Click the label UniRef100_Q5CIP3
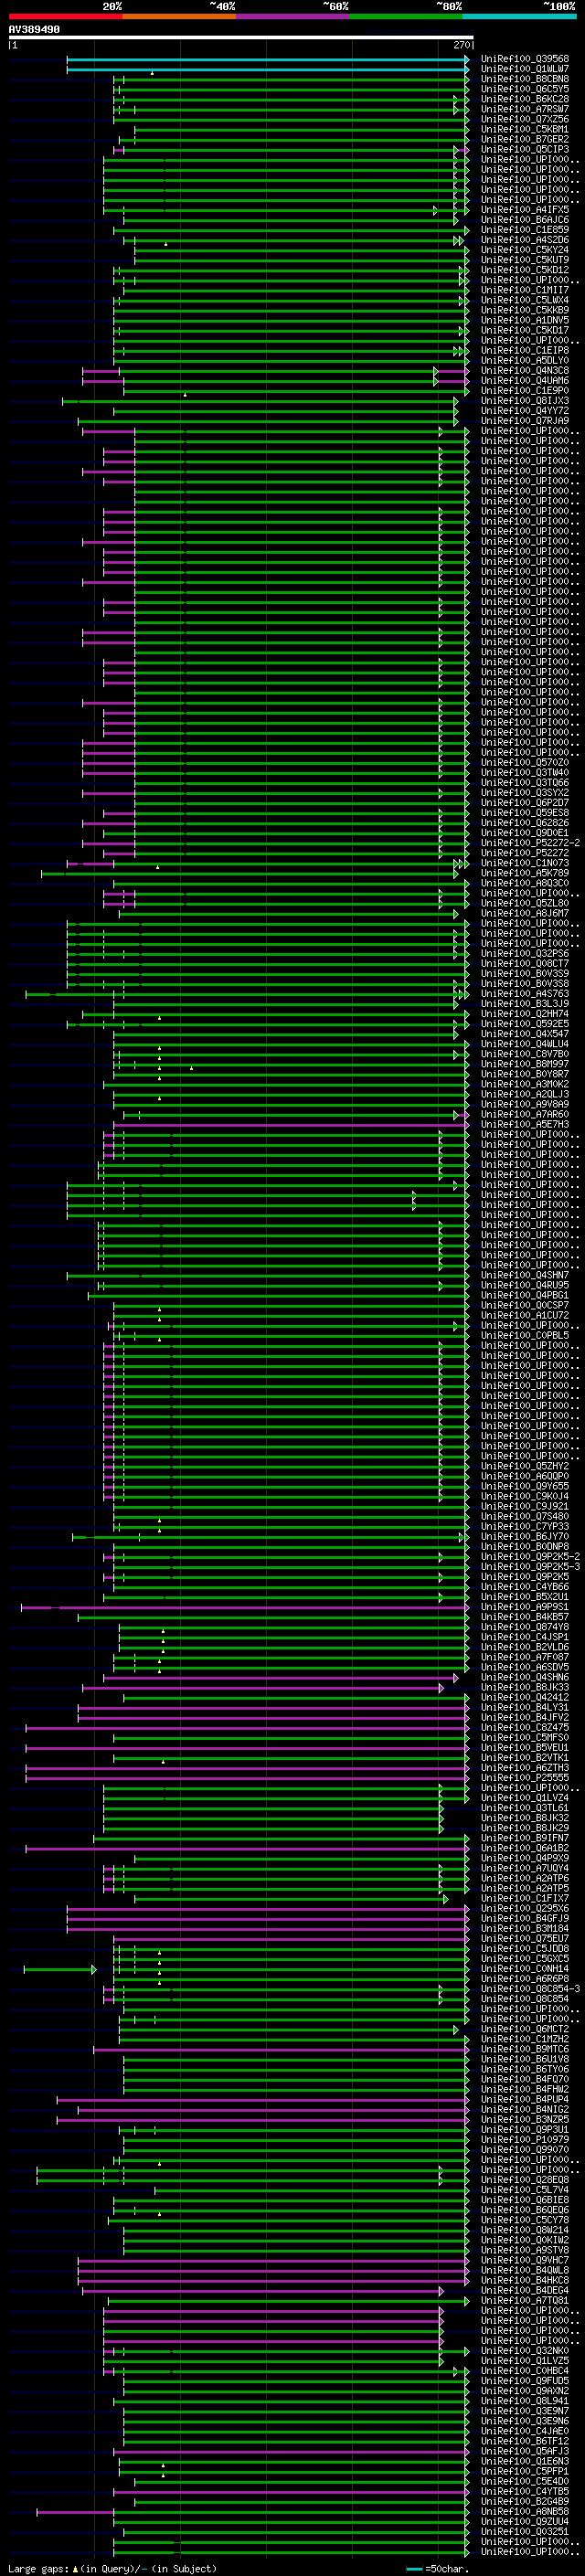Viewport: 585px width, 2576px height. click(525, 149)
